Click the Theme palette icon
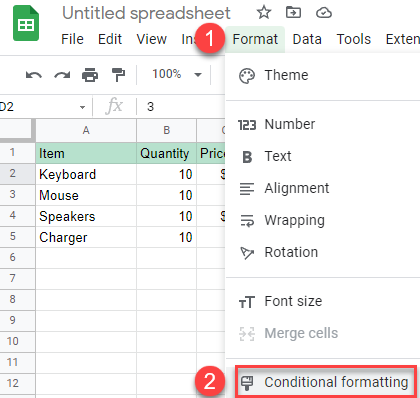The width and height of the screenshot is (420, 398). [x=247, y=76]
